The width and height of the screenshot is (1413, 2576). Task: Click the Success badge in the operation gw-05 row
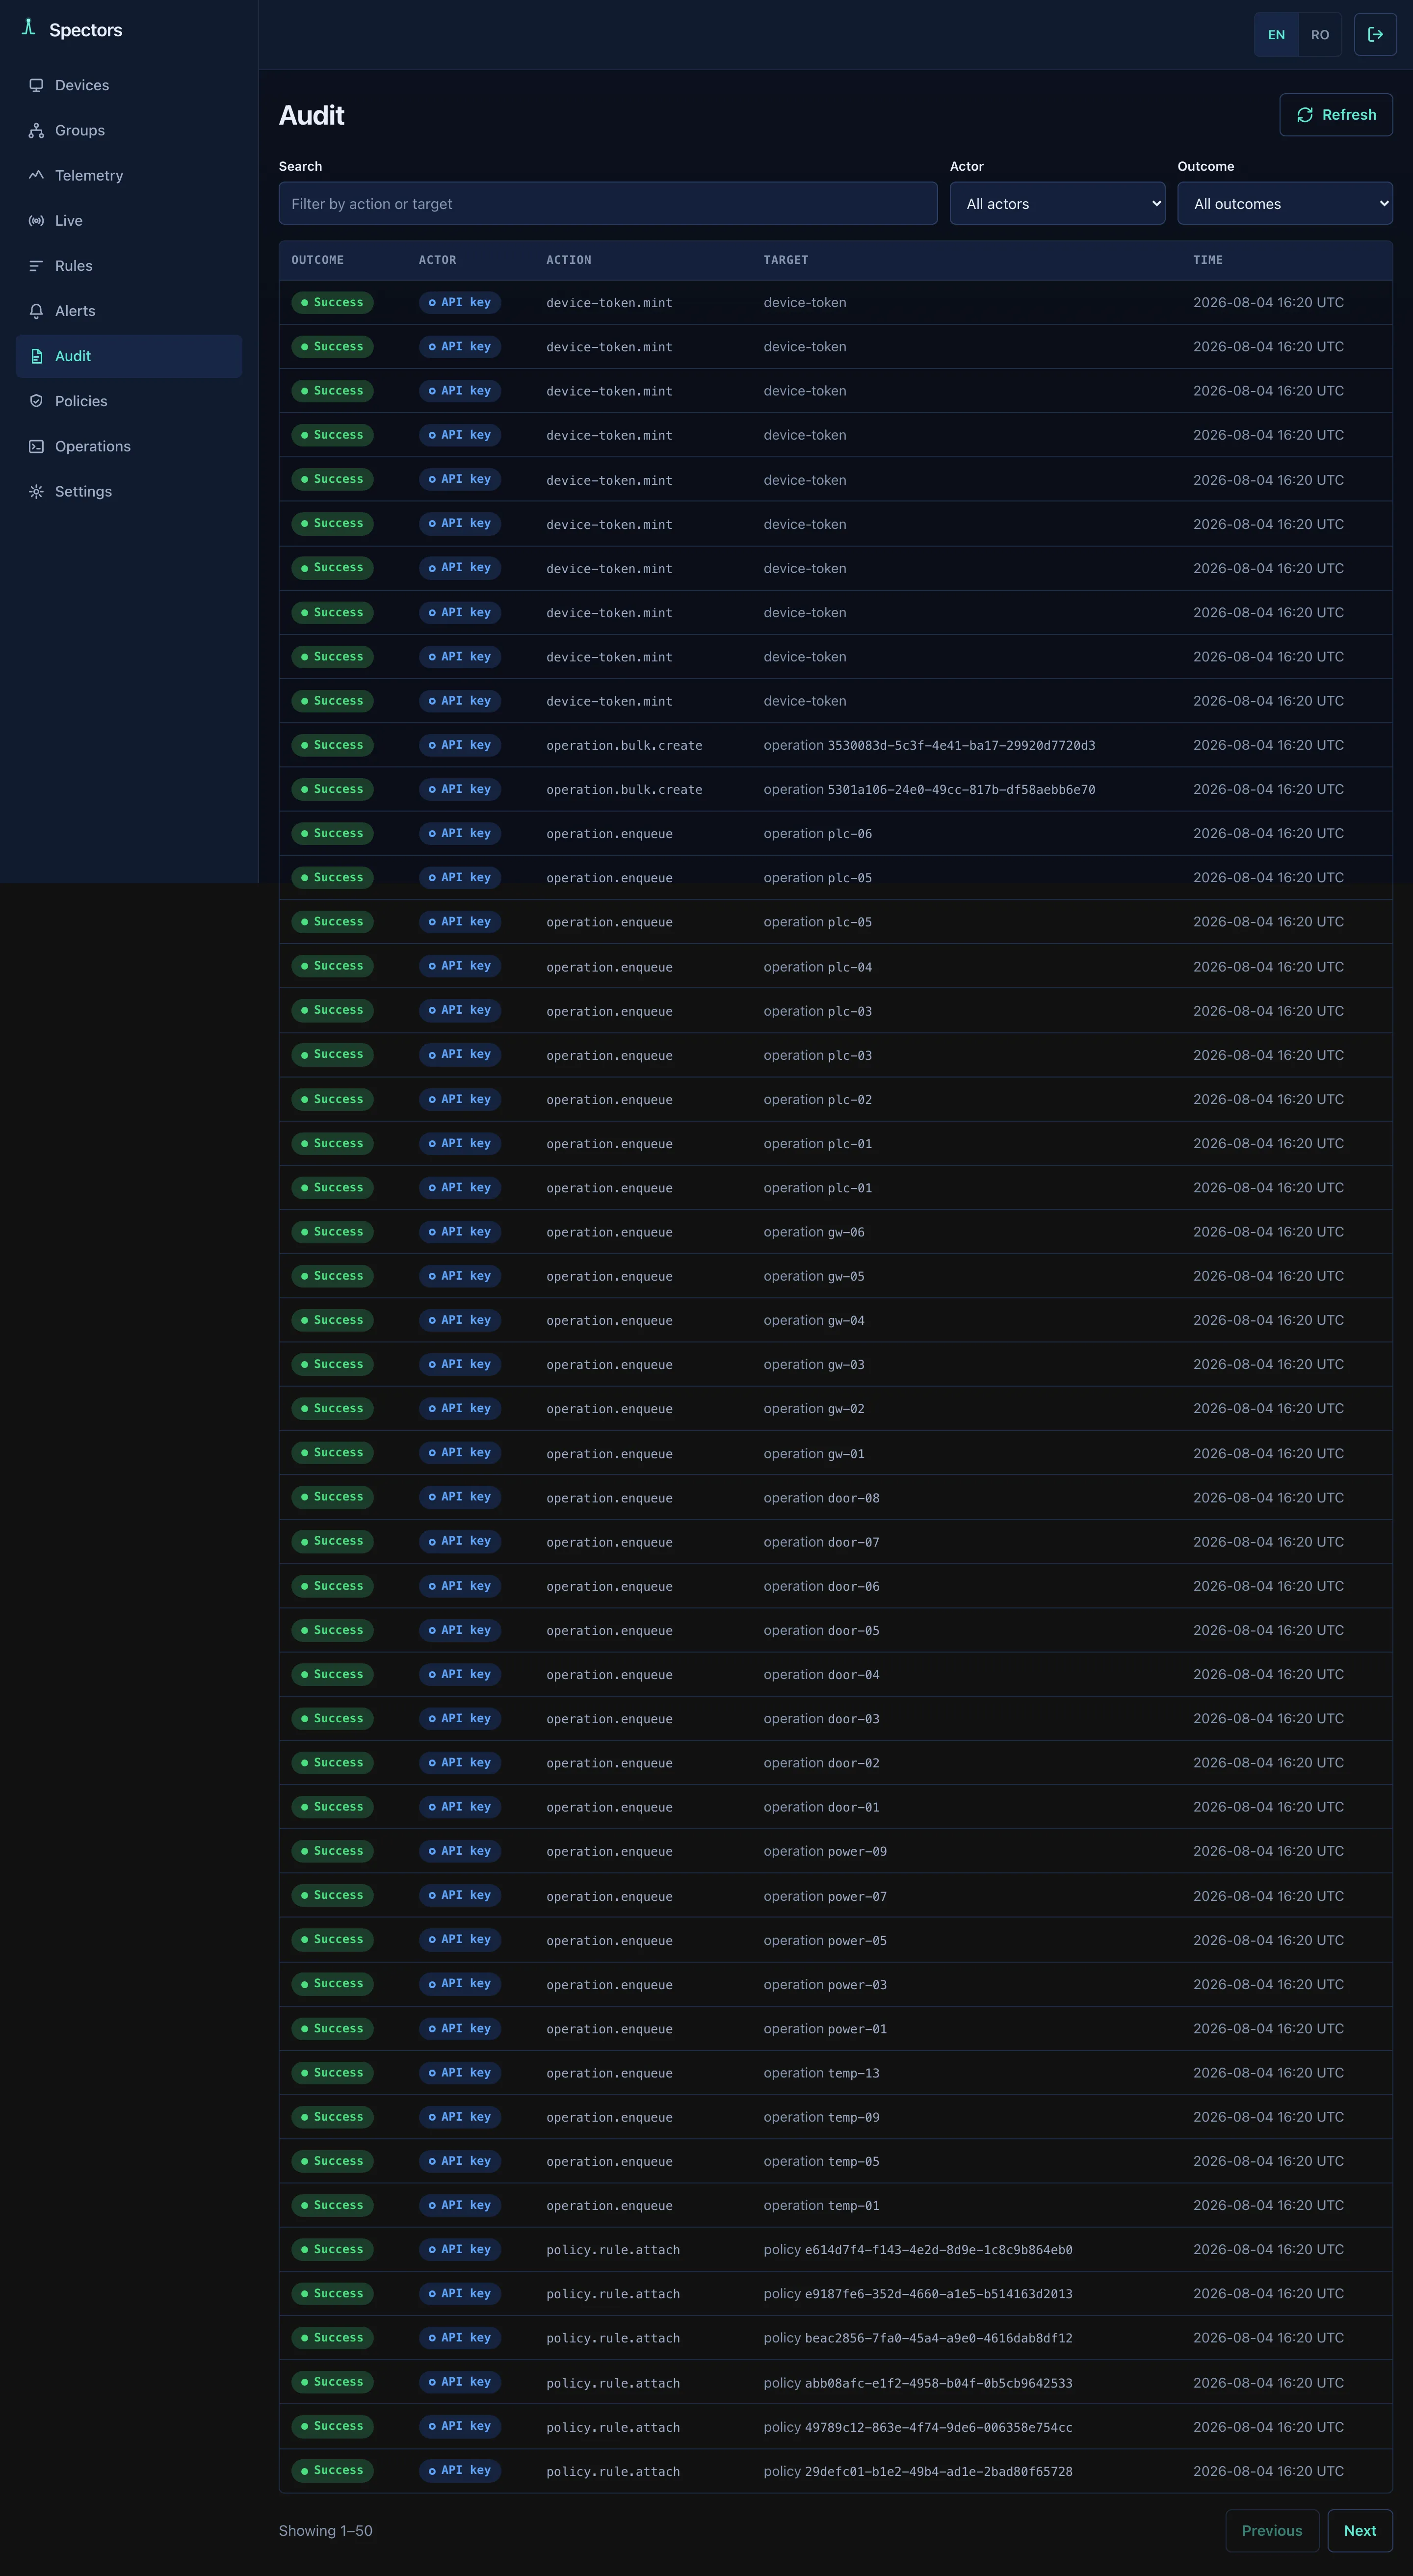click(x=332, y=1276)
